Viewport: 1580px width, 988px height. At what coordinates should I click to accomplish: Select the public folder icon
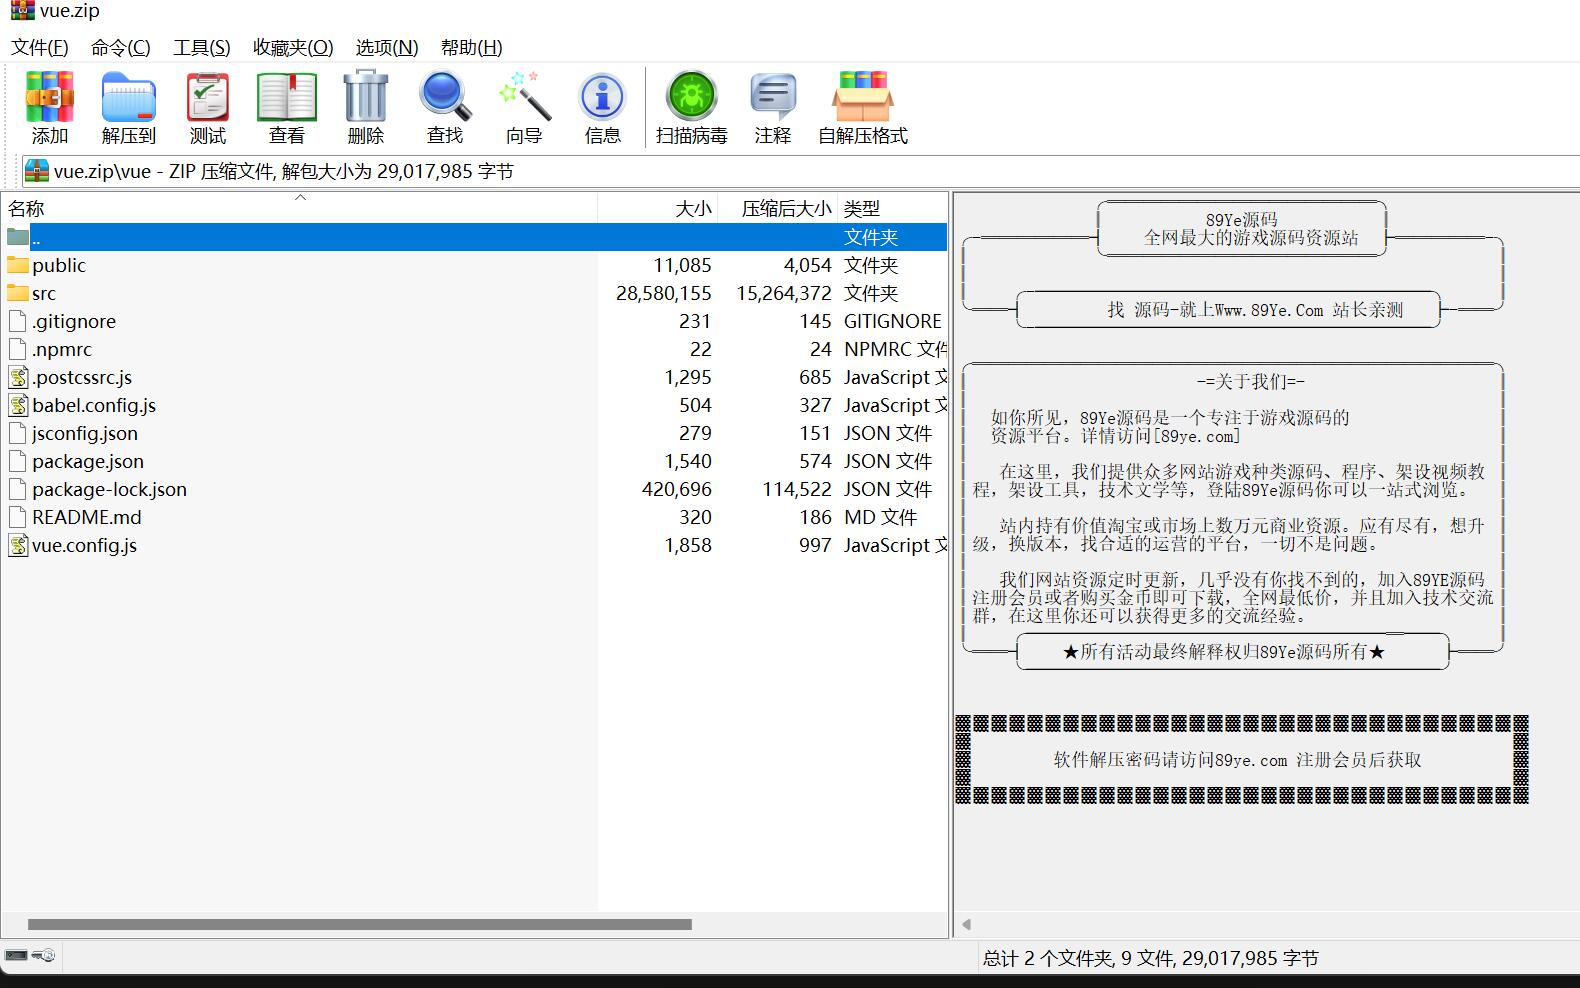(x=18, y=265)
